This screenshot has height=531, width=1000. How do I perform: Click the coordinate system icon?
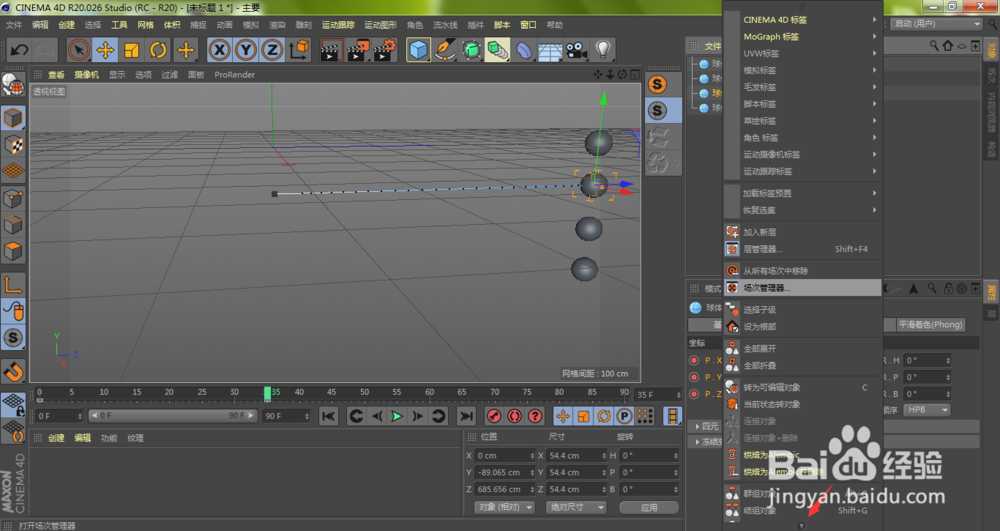298,50
